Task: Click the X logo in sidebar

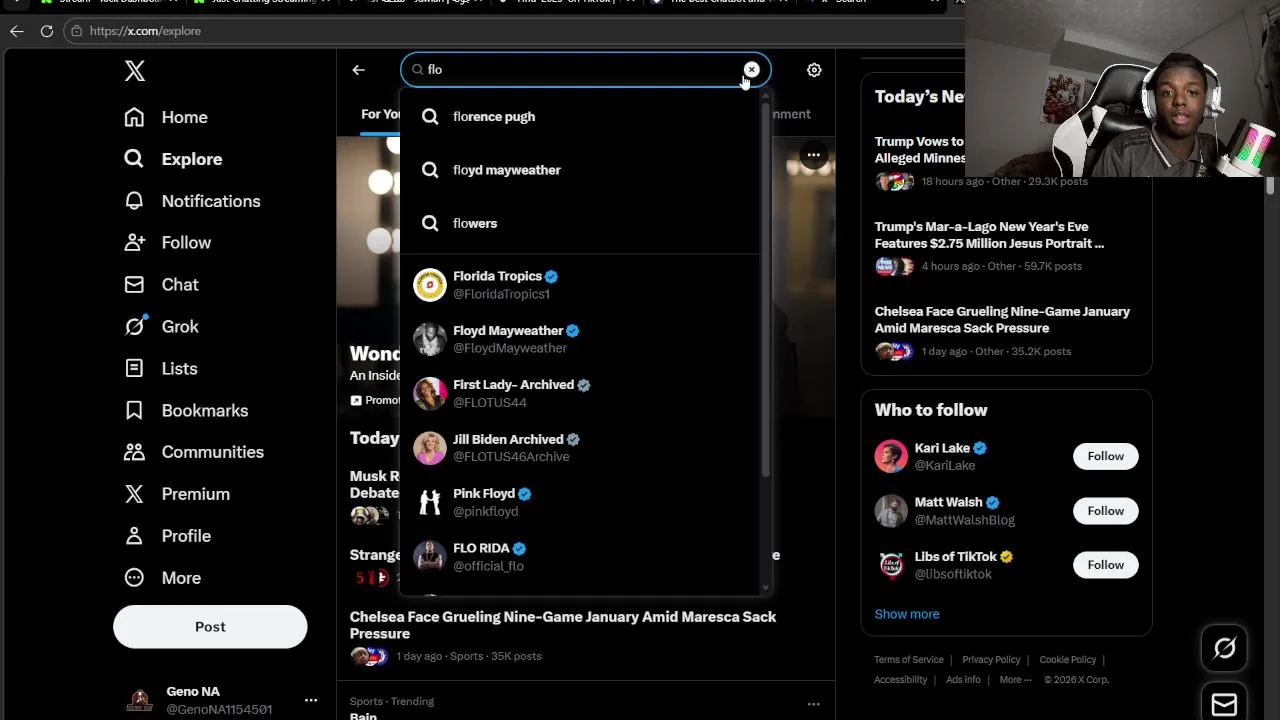Action: click(135, 71)
